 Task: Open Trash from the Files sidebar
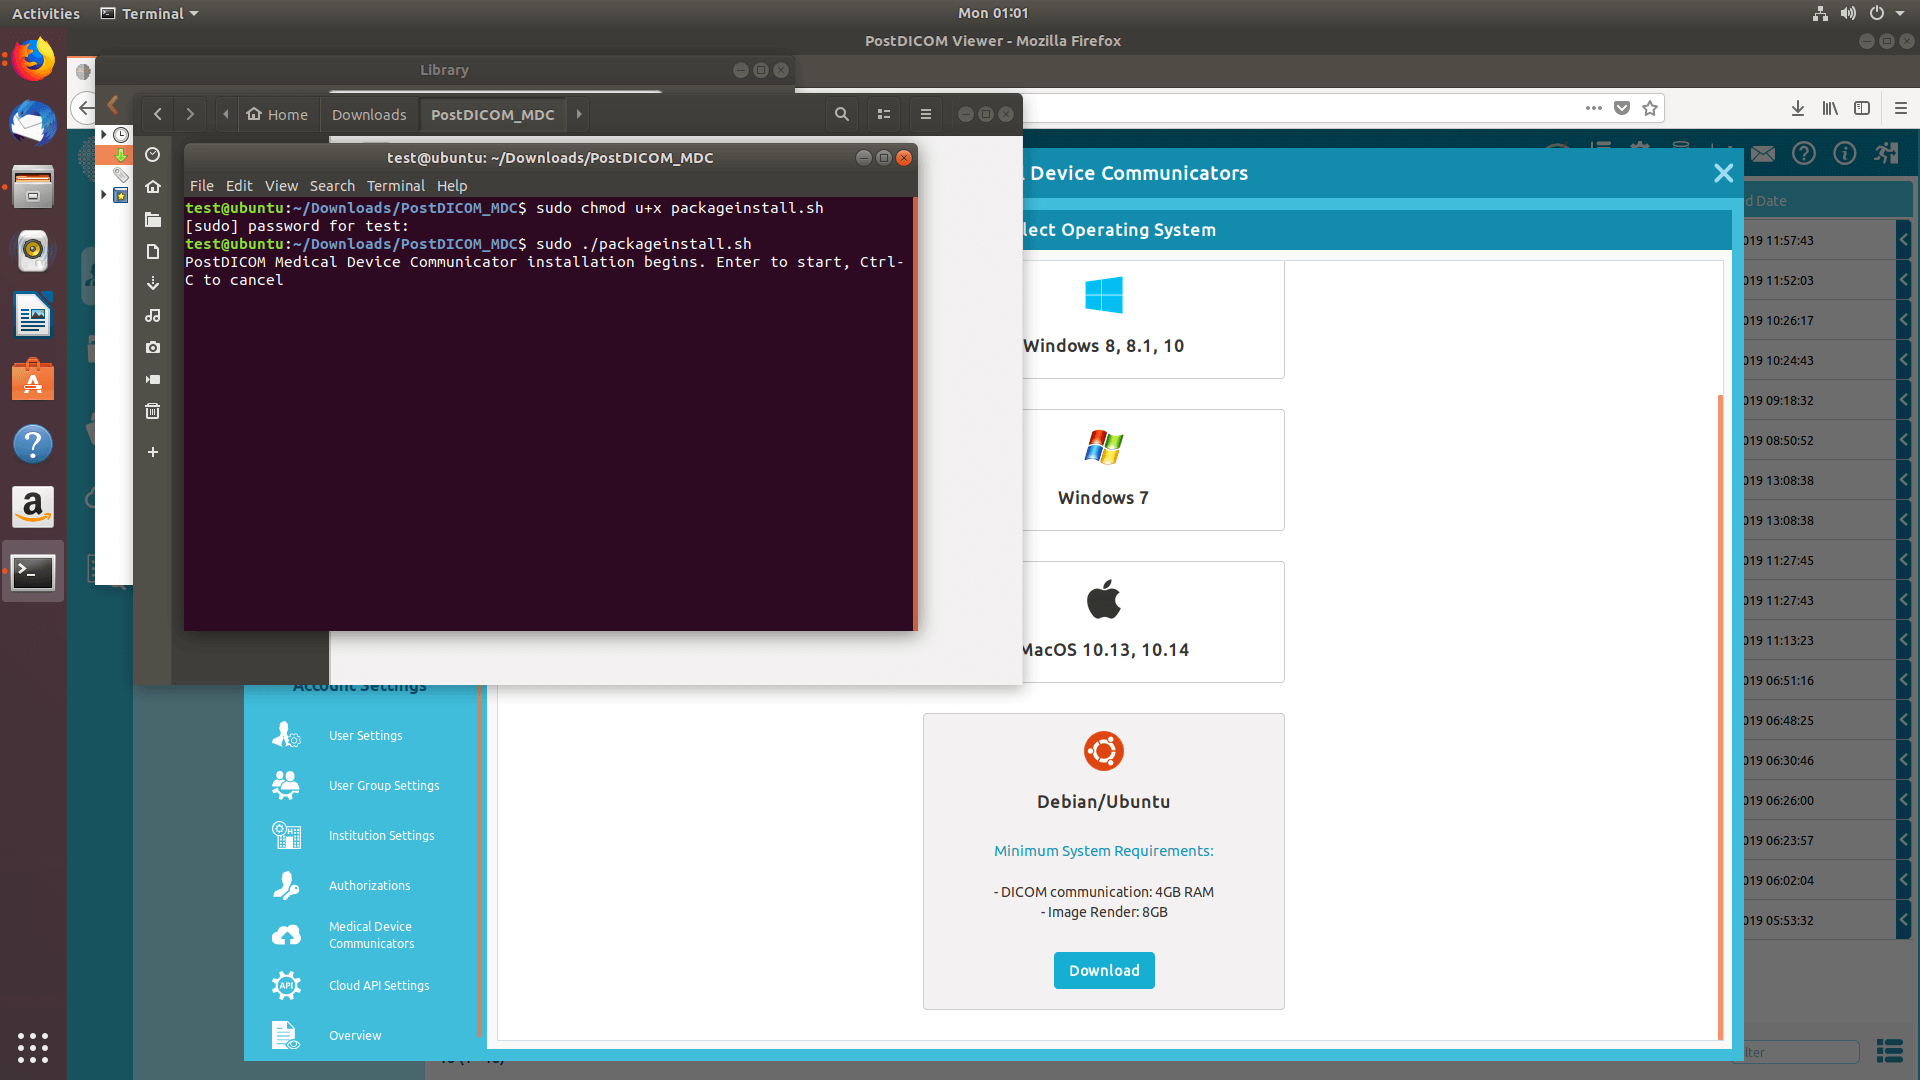coord(152,410)
